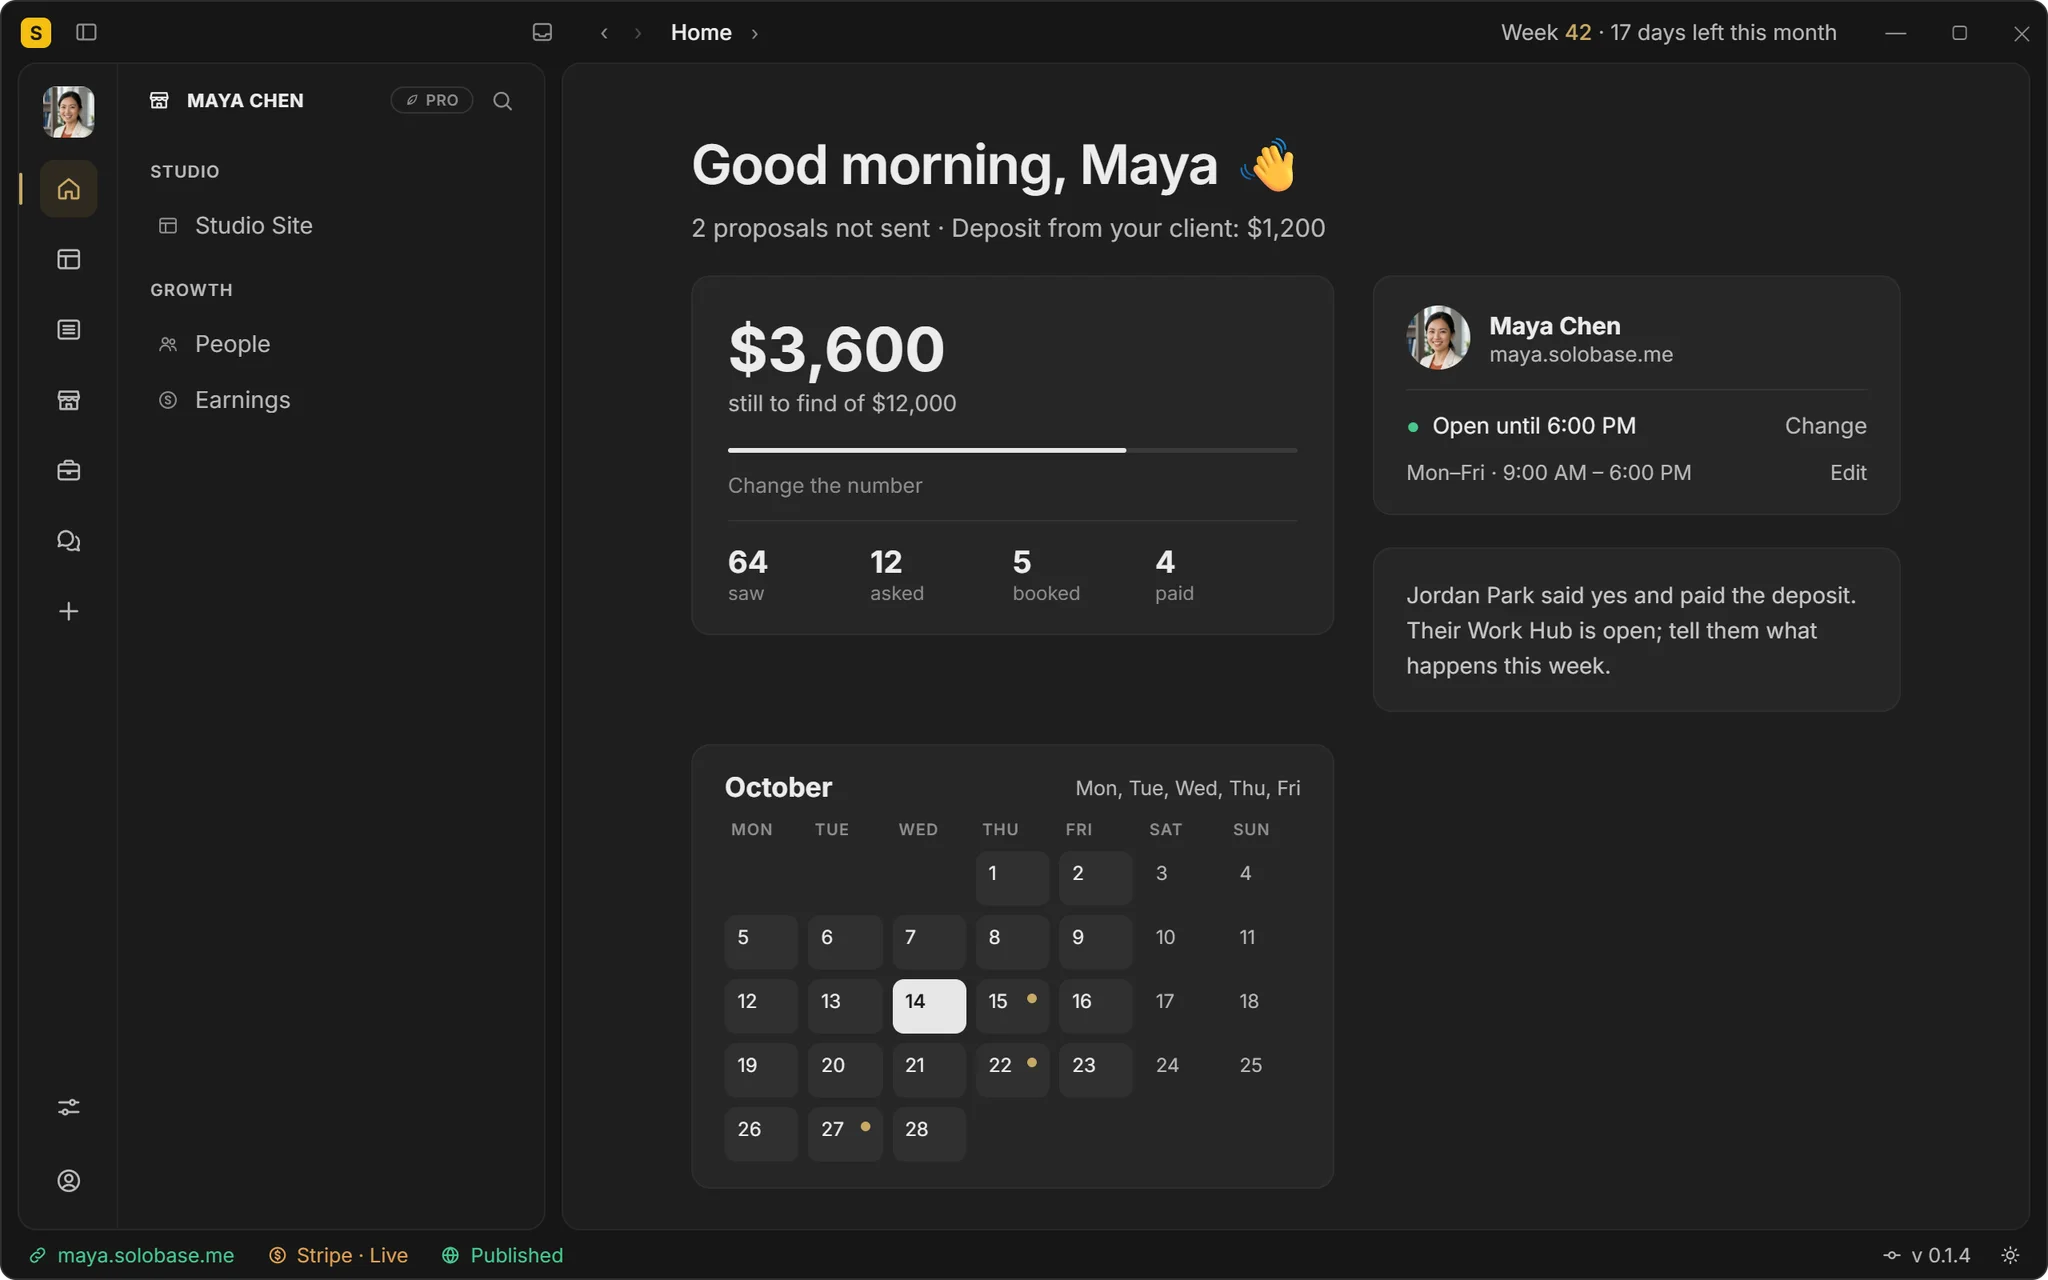This screenshot has width=2048, height=1280.
Task: Open the list document icon in rail
Action: coord(68,329)
